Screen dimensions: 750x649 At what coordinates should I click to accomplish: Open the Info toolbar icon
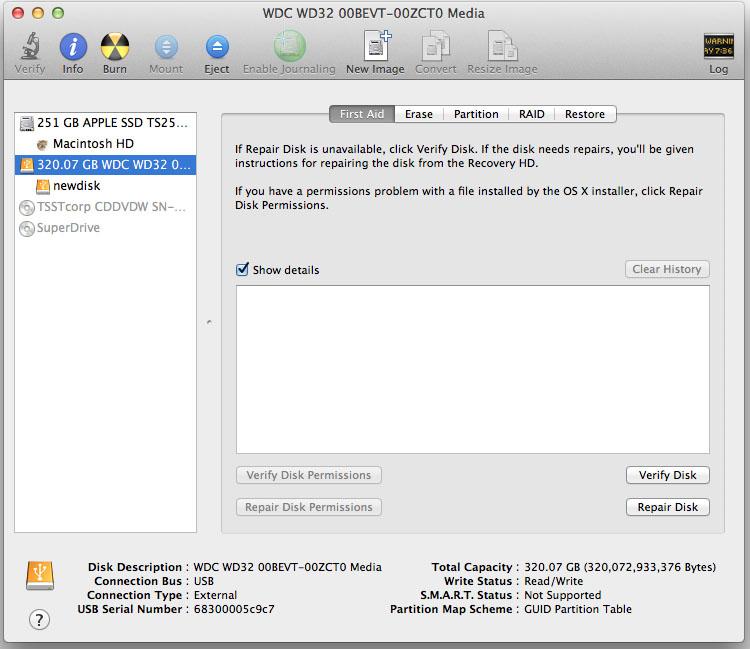point(73,47)
